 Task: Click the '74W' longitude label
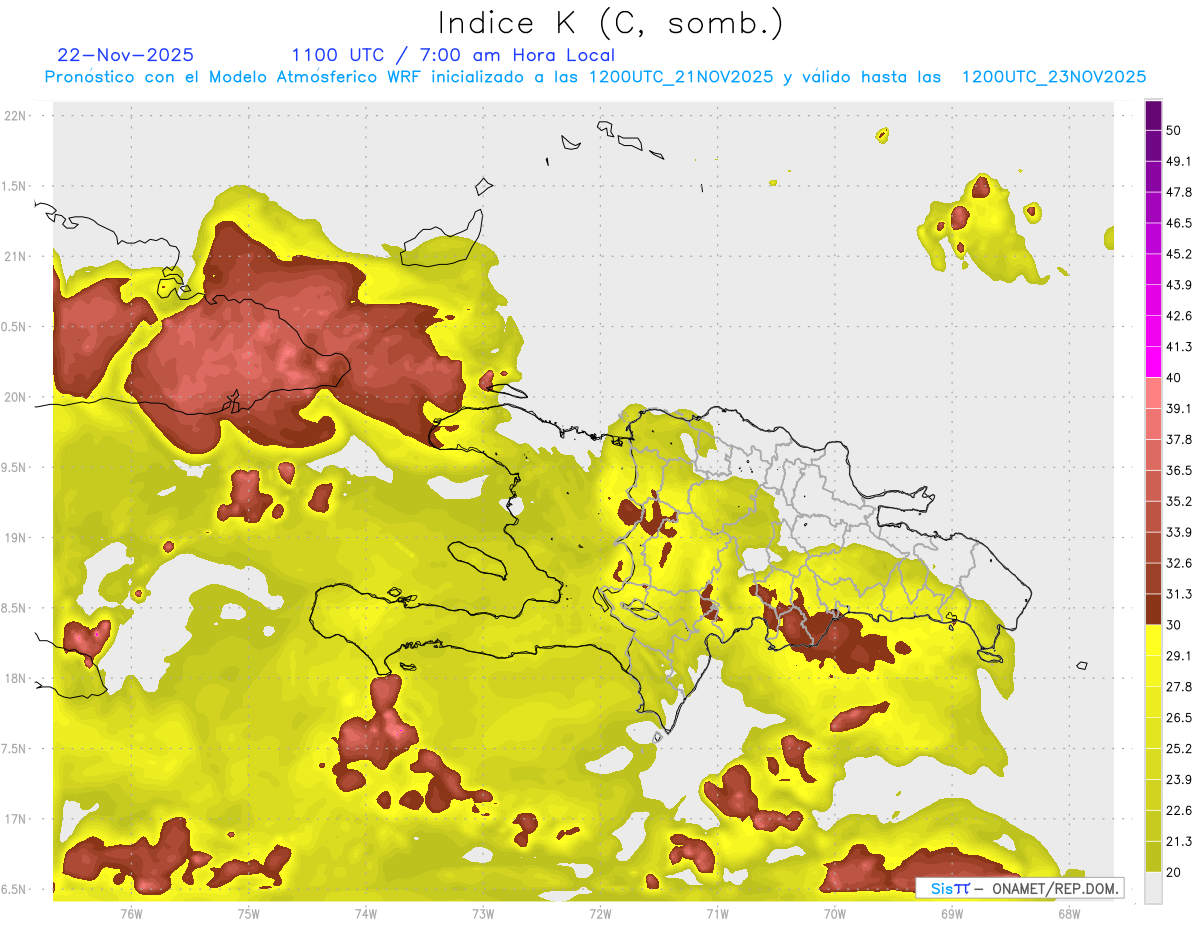[x=365, y=914]
